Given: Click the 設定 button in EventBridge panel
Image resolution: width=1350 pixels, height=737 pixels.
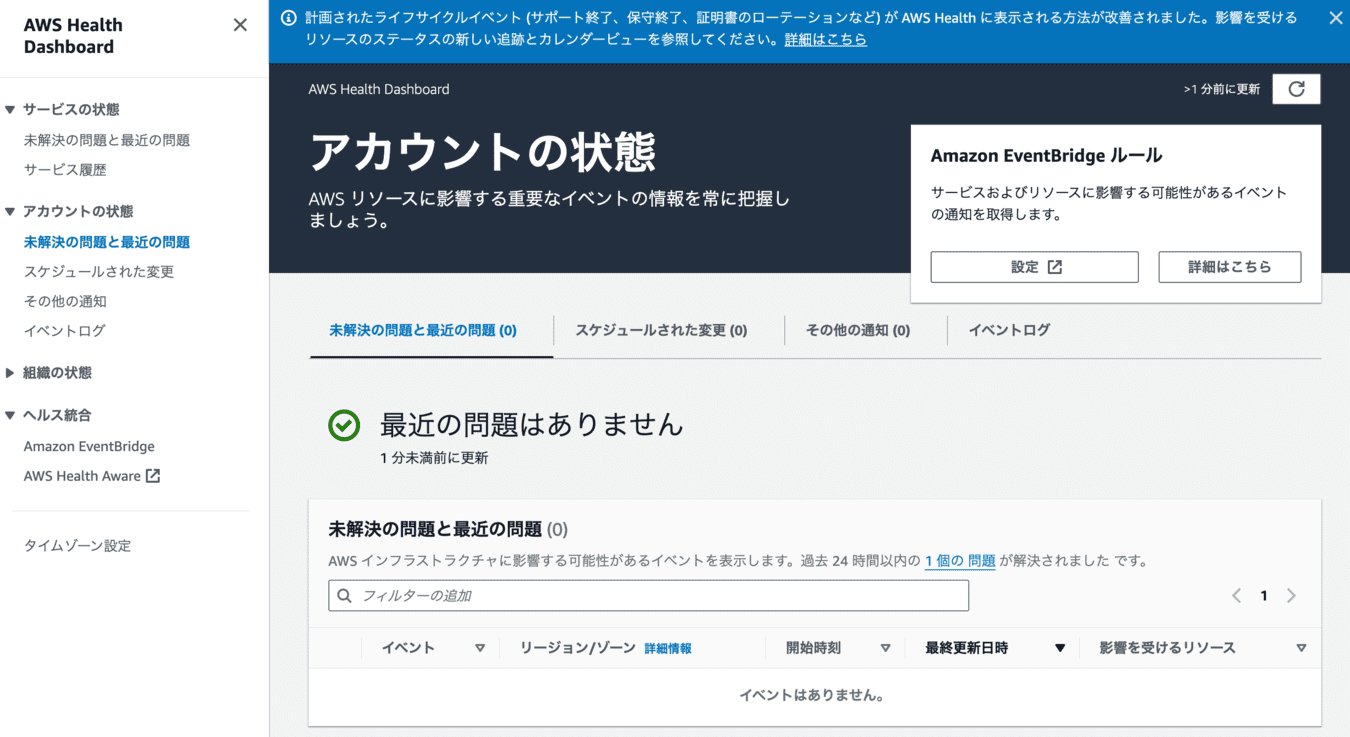Looking at the screenshot, I should pos(1034,267).
